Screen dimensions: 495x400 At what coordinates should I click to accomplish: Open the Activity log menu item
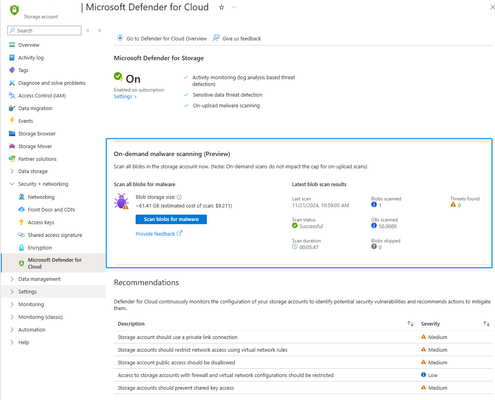coord(31,58)
